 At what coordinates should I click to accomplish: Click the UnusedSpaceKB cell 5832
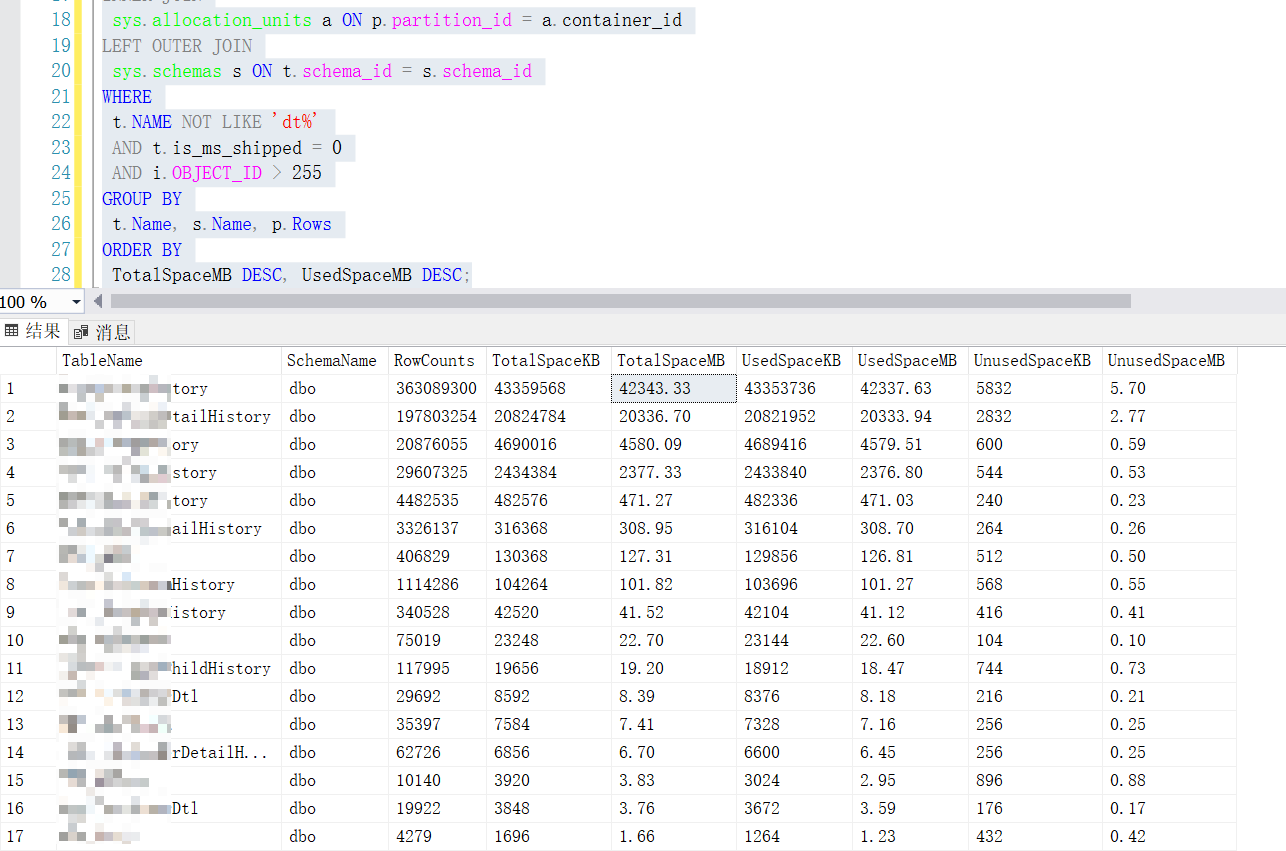tap(1036, 389)
